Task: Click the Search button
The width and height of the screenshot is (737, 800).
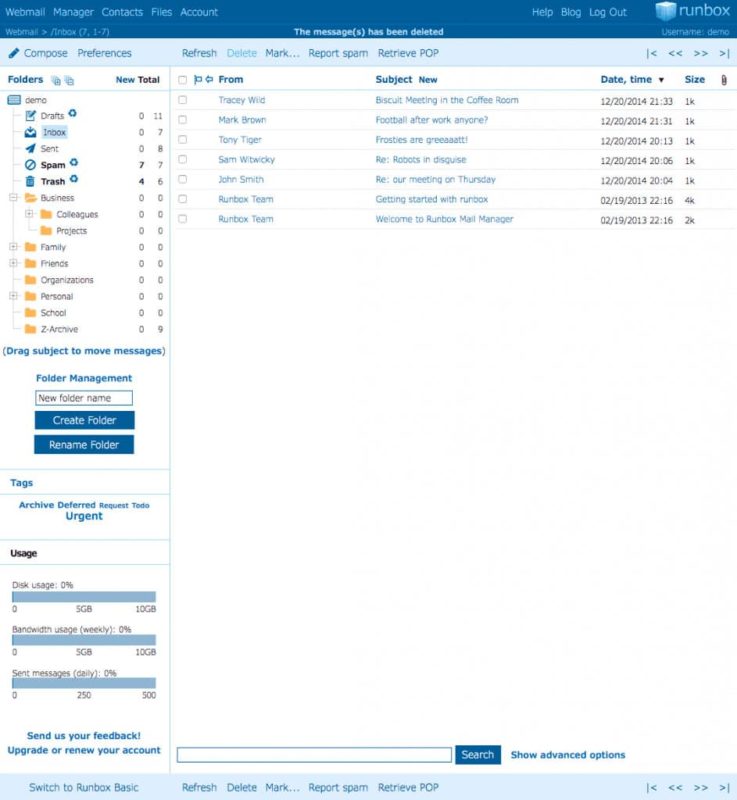Action: point(478,755)
